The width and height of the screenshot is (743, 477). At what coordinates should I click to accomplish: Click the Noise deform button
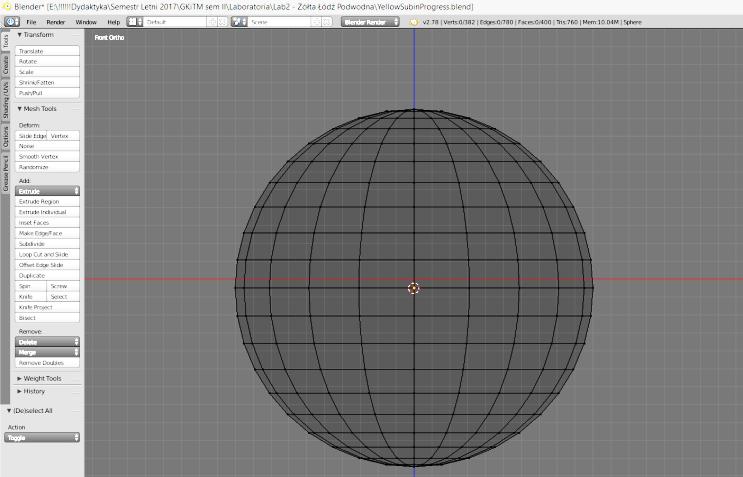coord(47,146)
